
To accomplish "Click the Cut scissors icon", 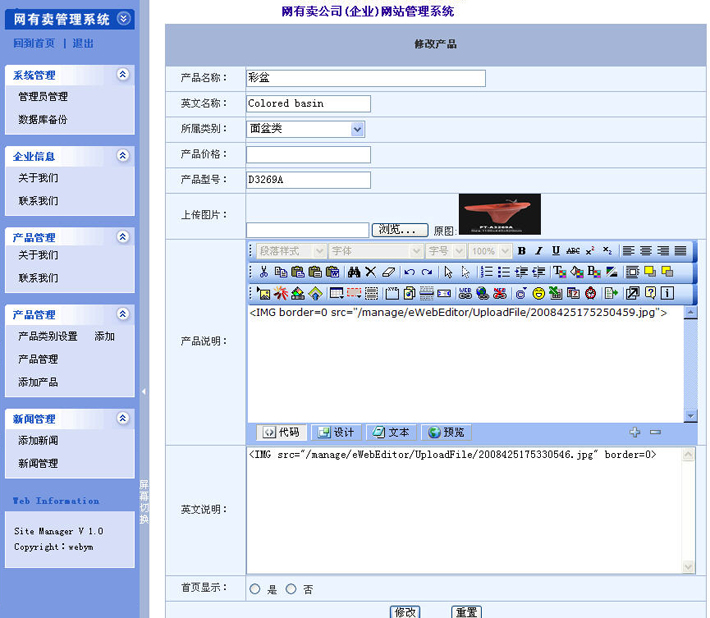I will click(x=264, y=272).
